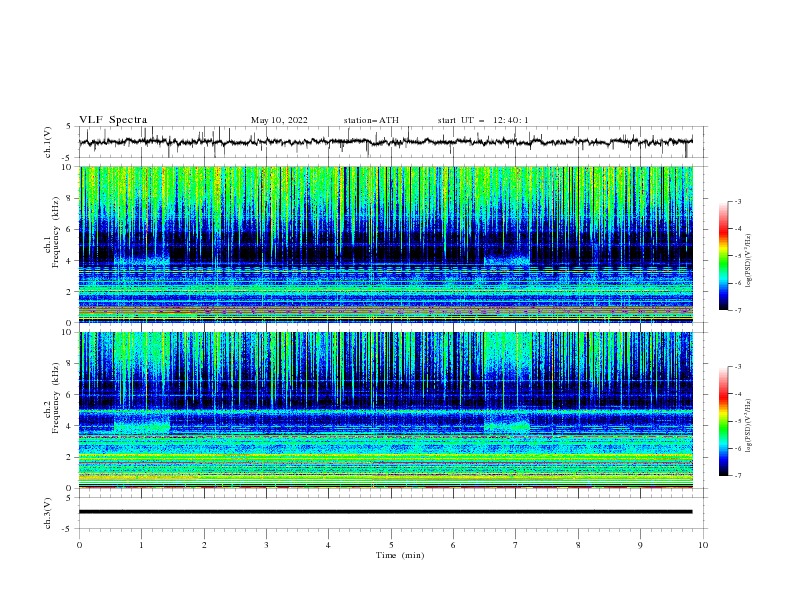Screen dimensions: 792x612
Task: Click time axis tick label '10'
Action: pyautogui.click(x=703, y=545)
